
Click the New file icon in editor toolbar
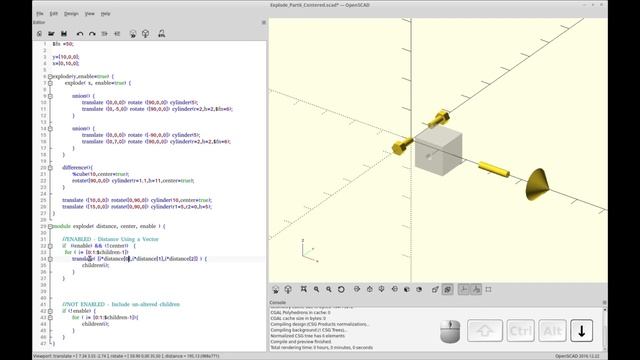click(x=40, y=34)
